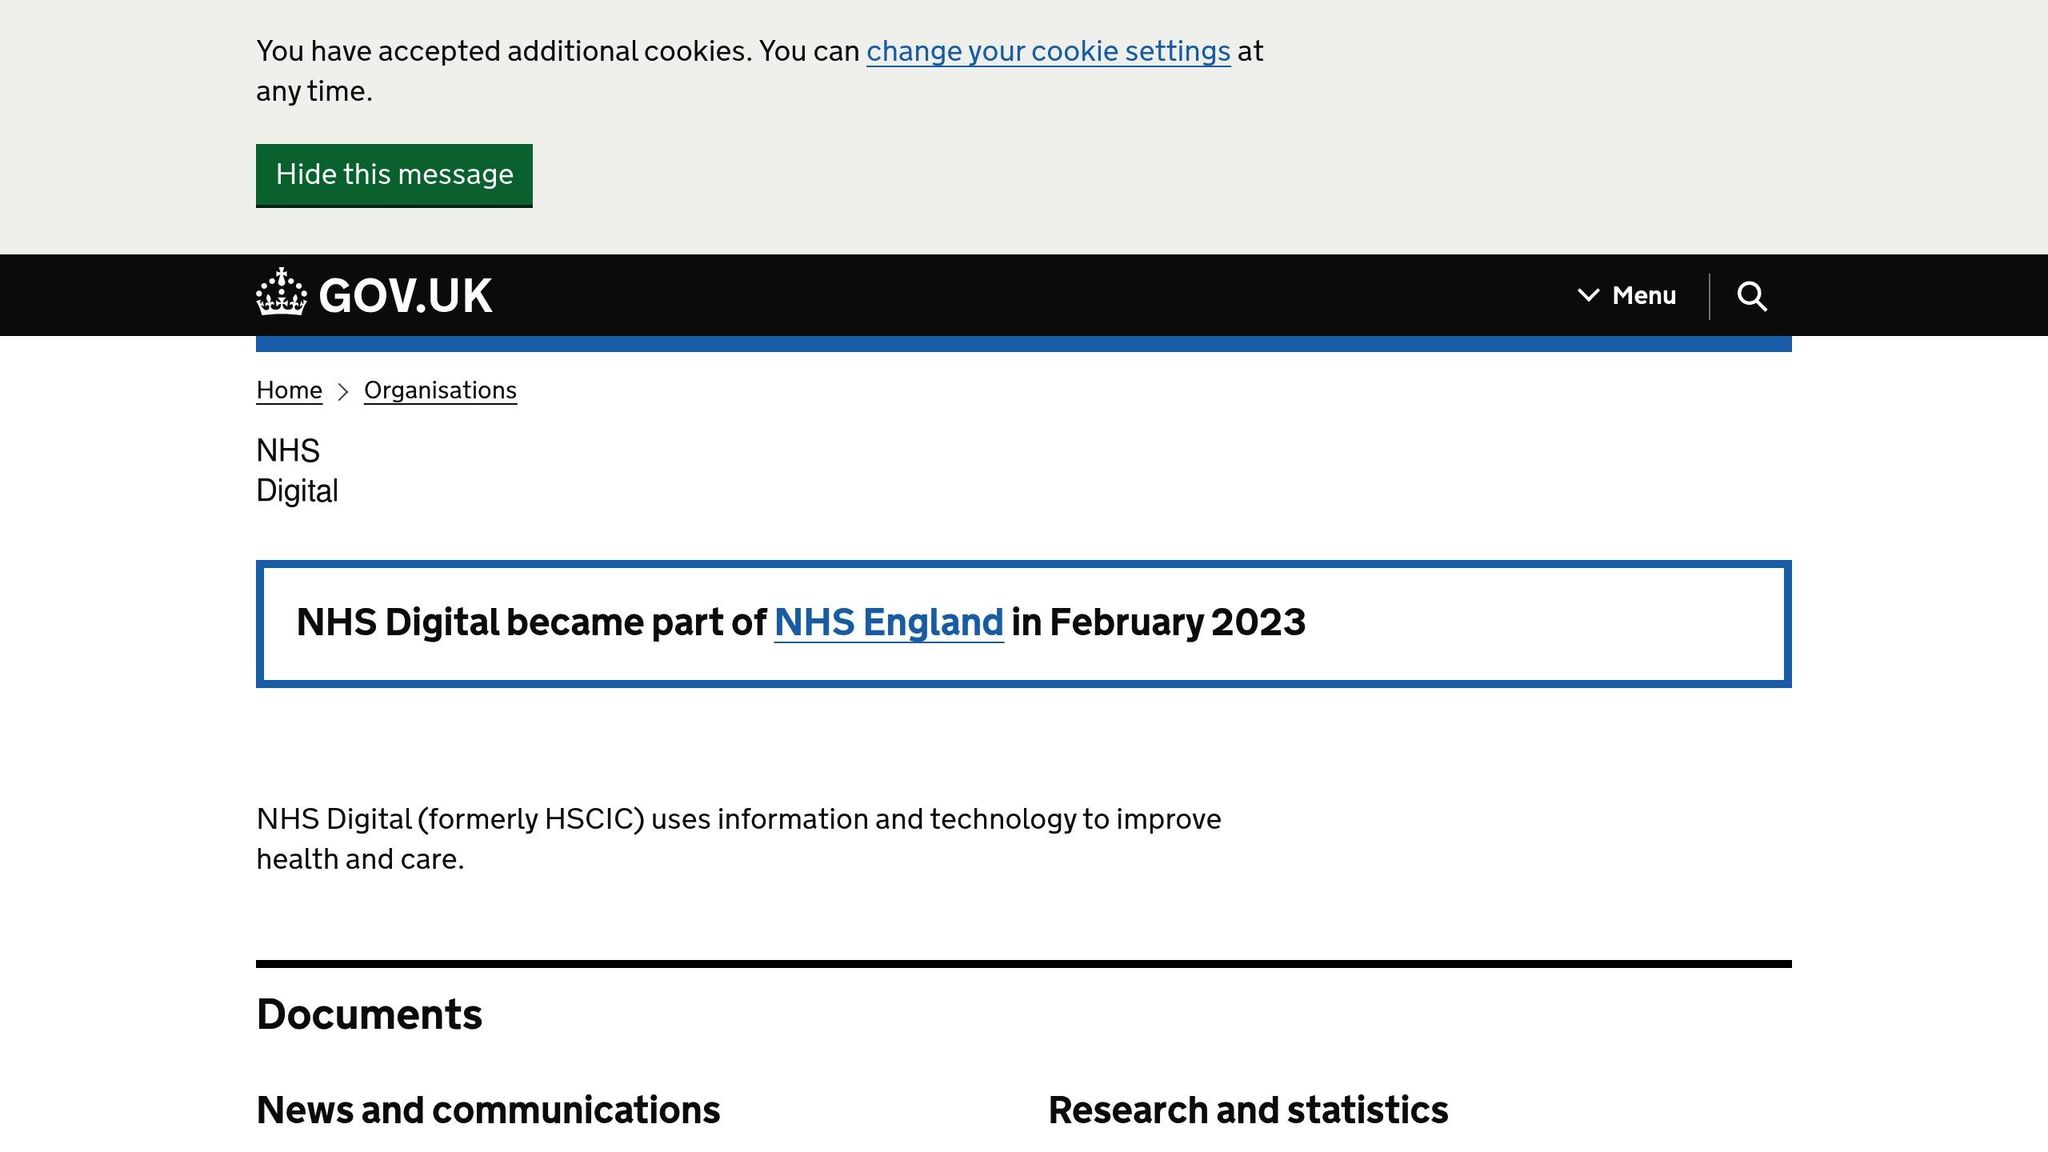Click News and communications heading

point(488,1110)
